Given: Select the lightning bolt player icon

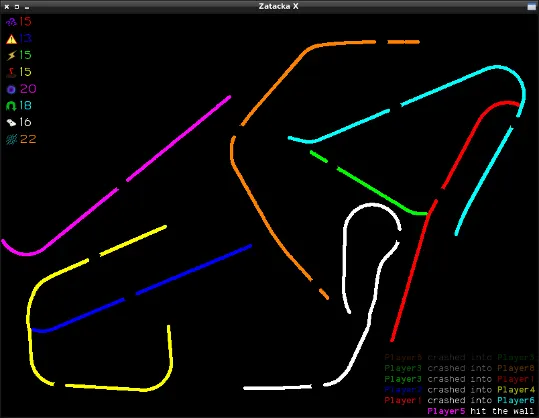Looking at the screenshot, I should (11, 56).
